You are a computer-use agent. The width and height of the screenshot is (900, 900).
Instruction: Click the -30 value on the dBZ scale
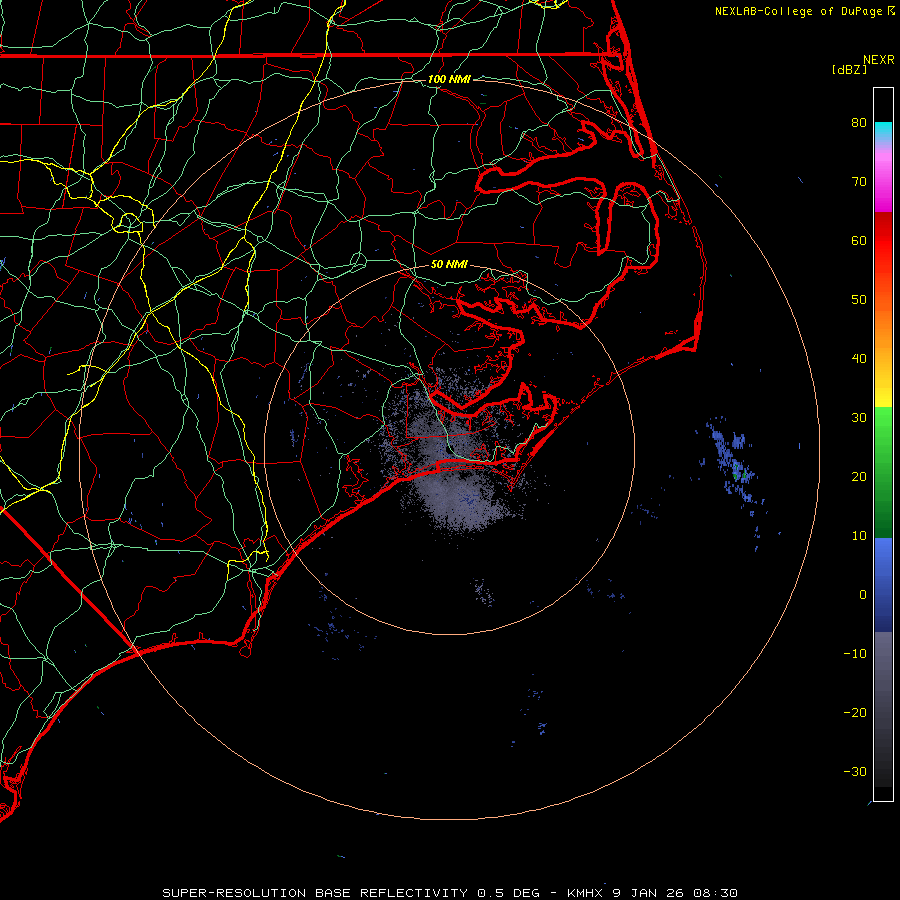click(855, 771)
